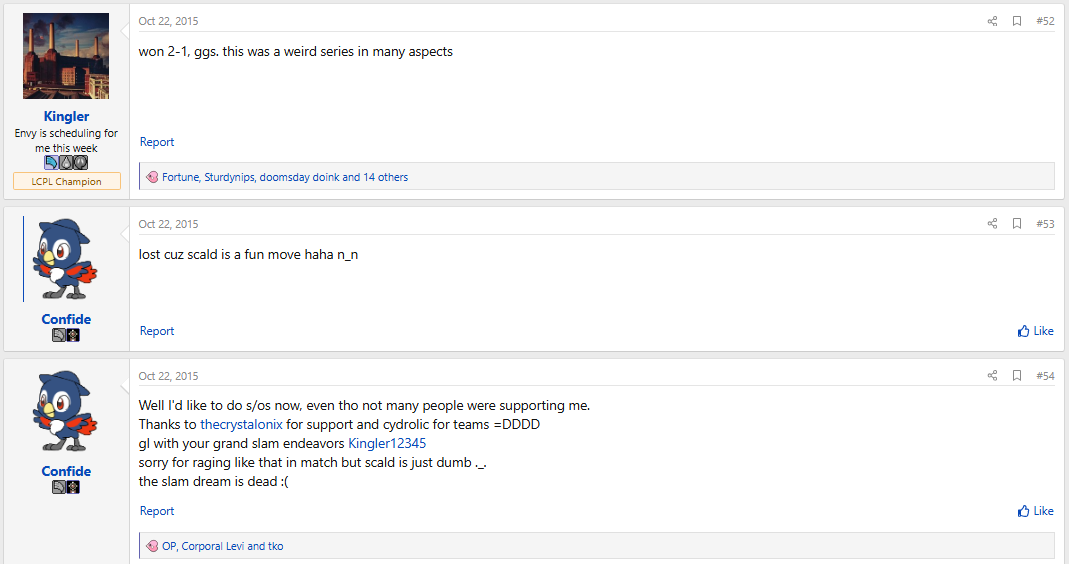The height and width of the screenshot is (564, 1069).
Task: Bookmark post #52
Action: pyautogui.click(x=1017, y=21)
